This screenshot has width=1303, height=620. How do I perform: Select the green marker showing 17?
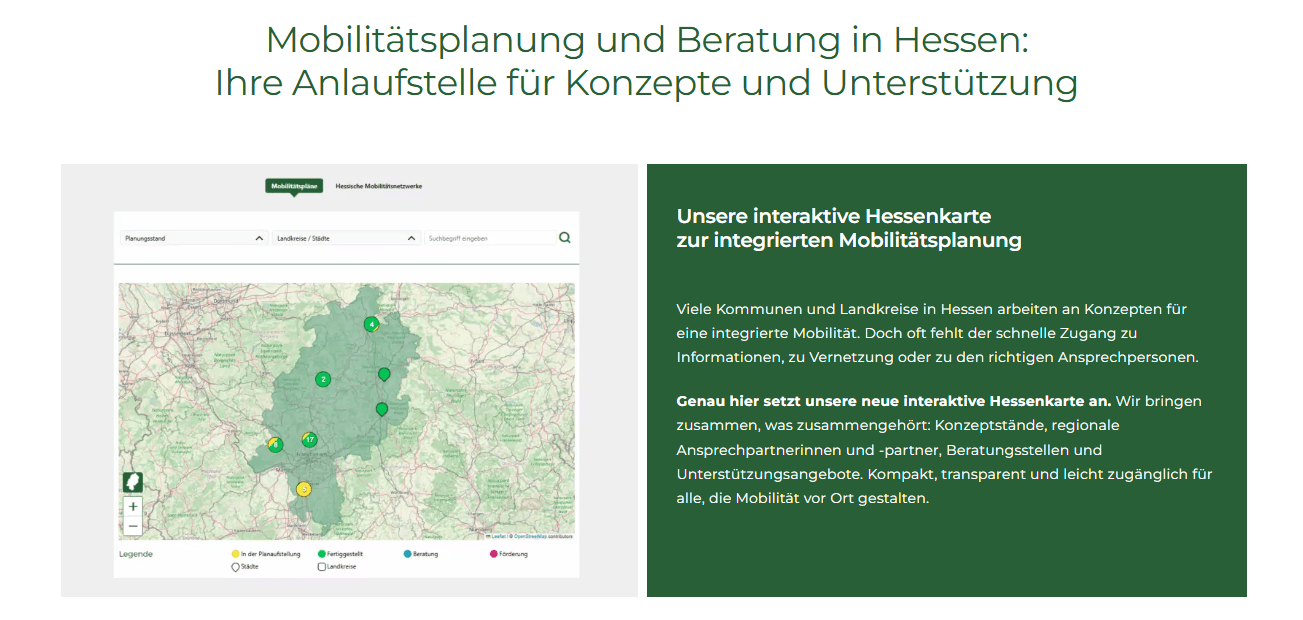(310, 438)
